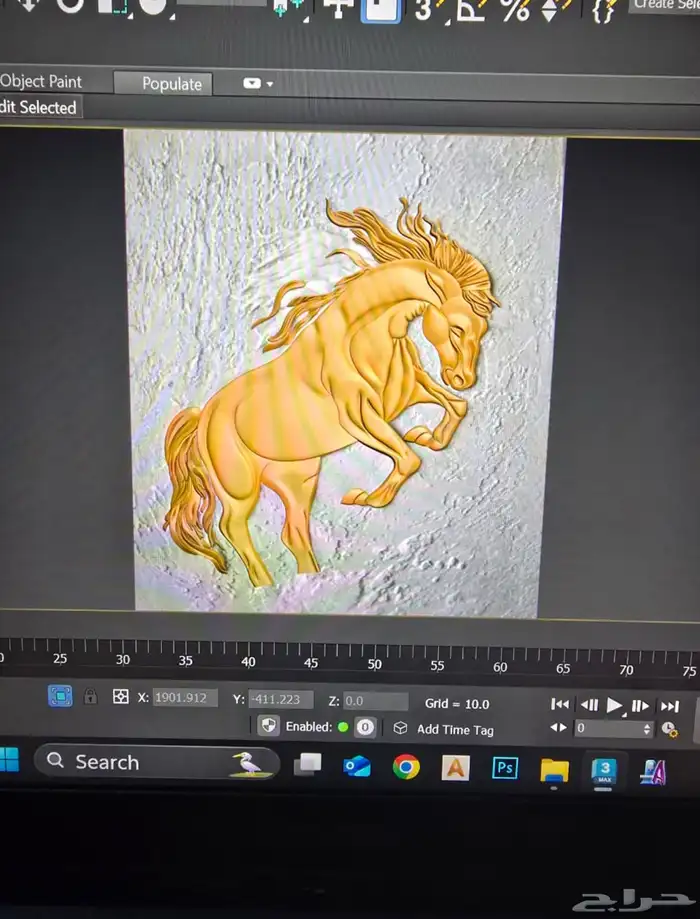Go to the end frame

click(x=670, y=706)
